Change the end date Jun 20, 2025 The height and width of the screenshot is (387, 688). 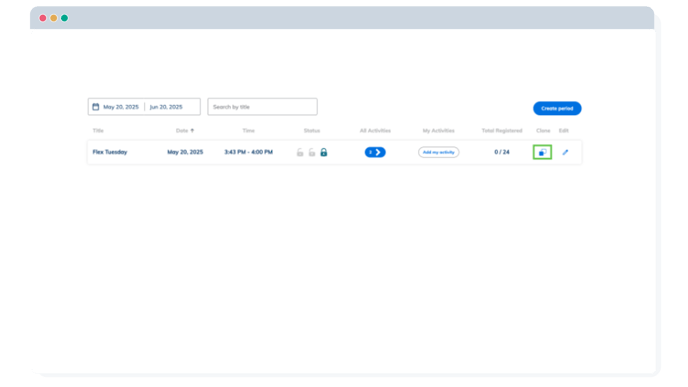point(166,107)
